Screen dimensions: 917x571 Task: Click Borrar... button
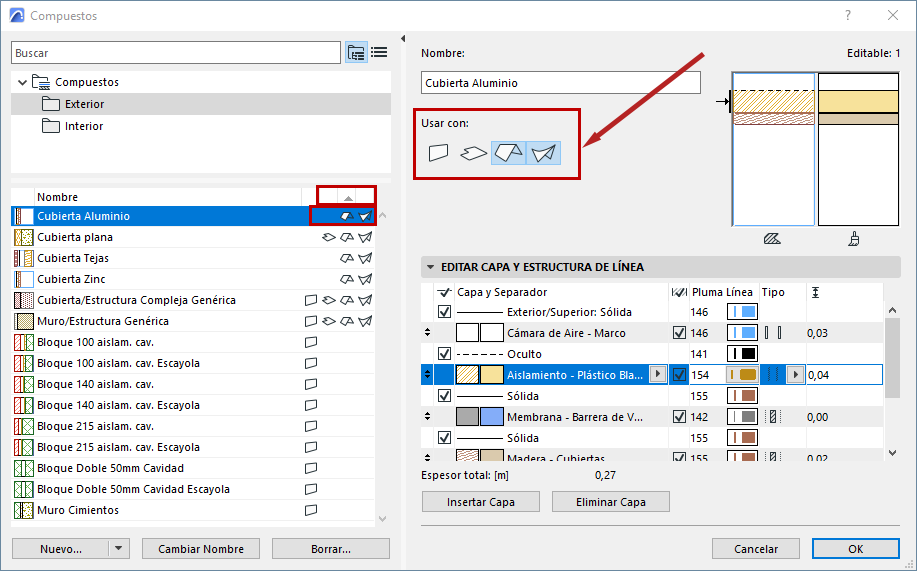point(330,549)
